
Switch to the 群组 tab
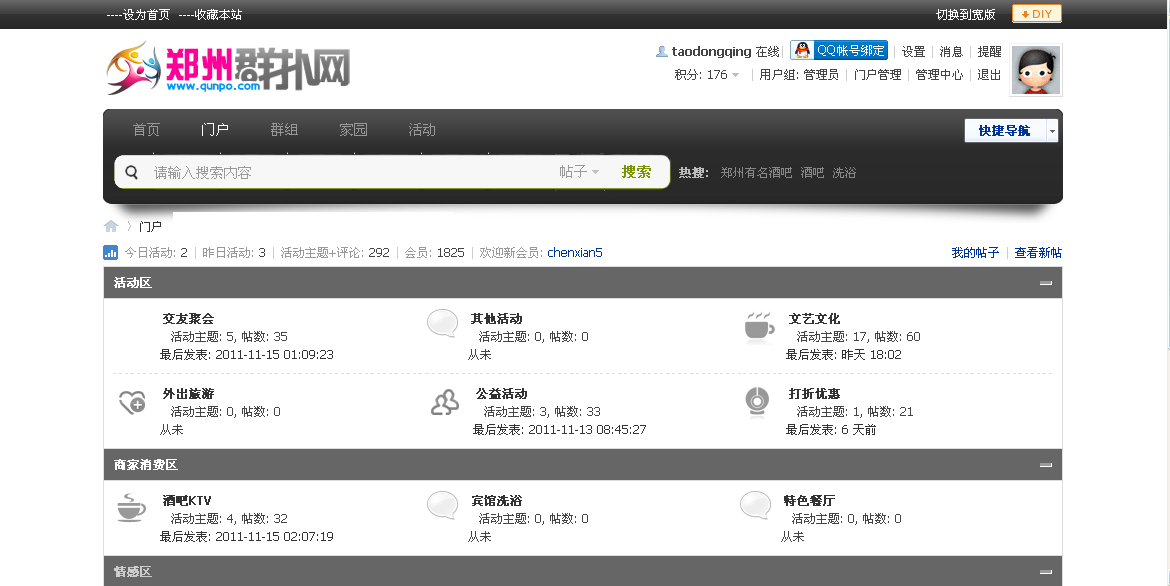[284, 129]
